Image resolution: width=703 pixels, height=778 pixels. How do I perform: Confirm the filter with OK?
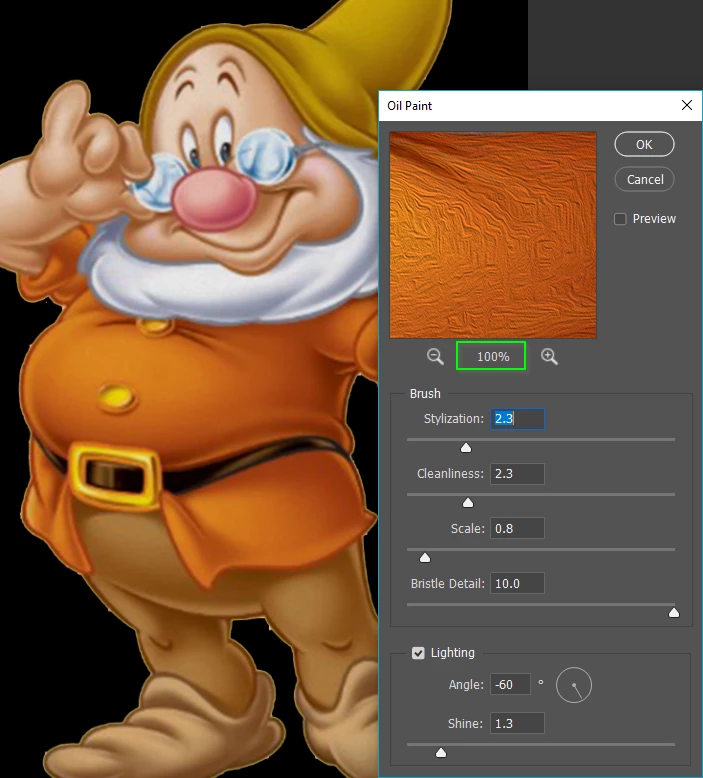click(644, 144)
